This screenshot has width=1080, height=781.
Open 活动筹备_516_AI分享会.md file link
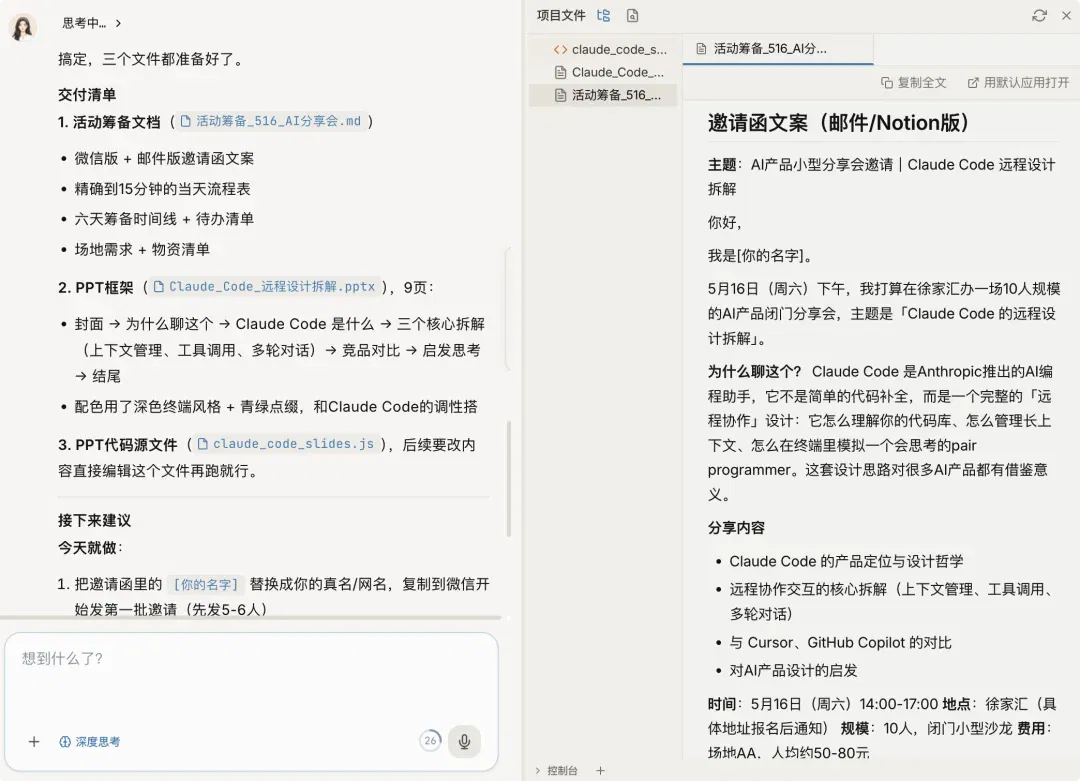click(x=270, y=121)
